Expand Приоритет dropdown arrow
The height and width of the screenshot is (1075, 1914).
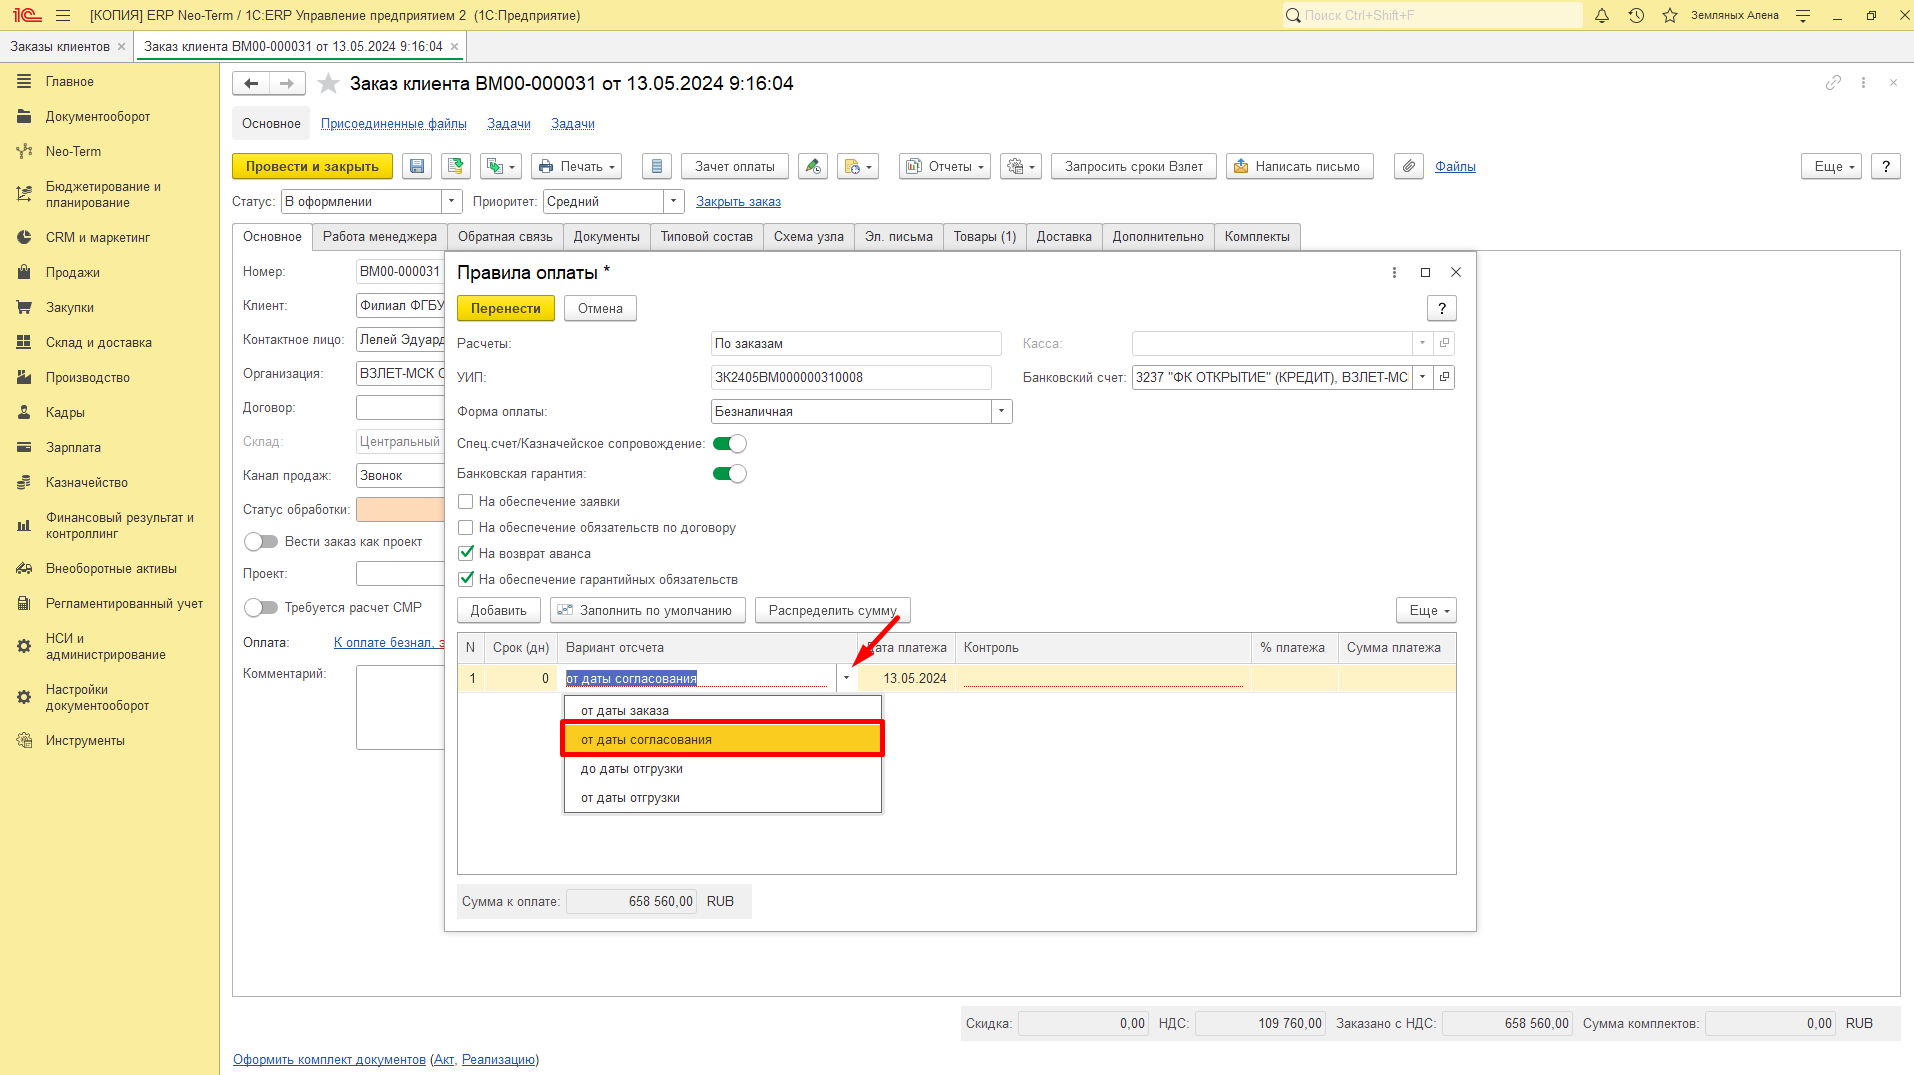[673, 201]
